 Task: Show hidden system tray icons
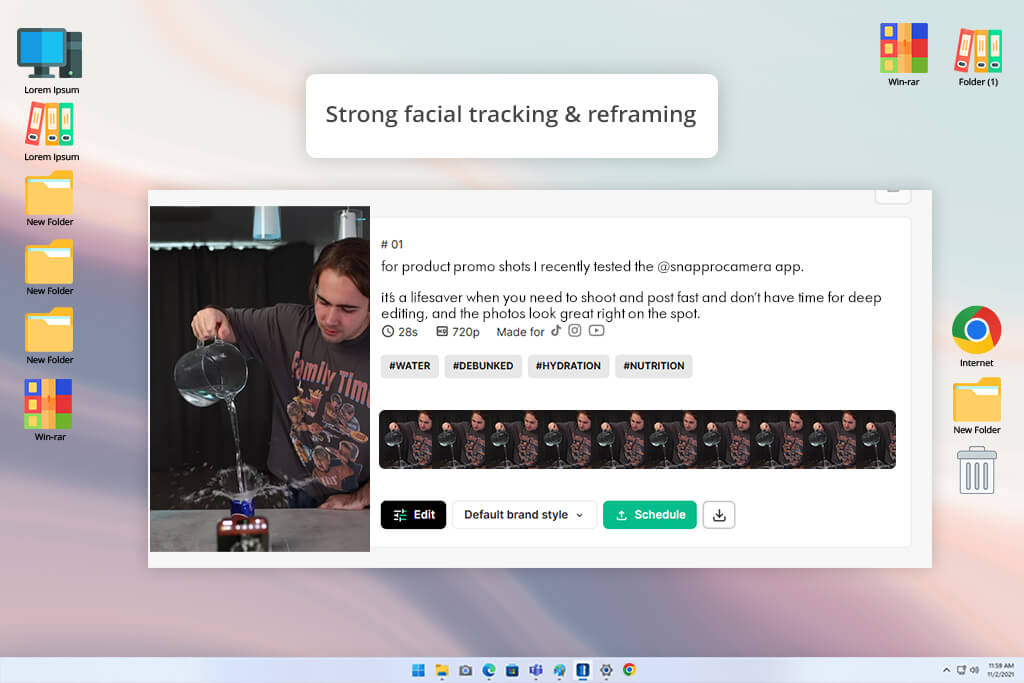click(946, 670)
